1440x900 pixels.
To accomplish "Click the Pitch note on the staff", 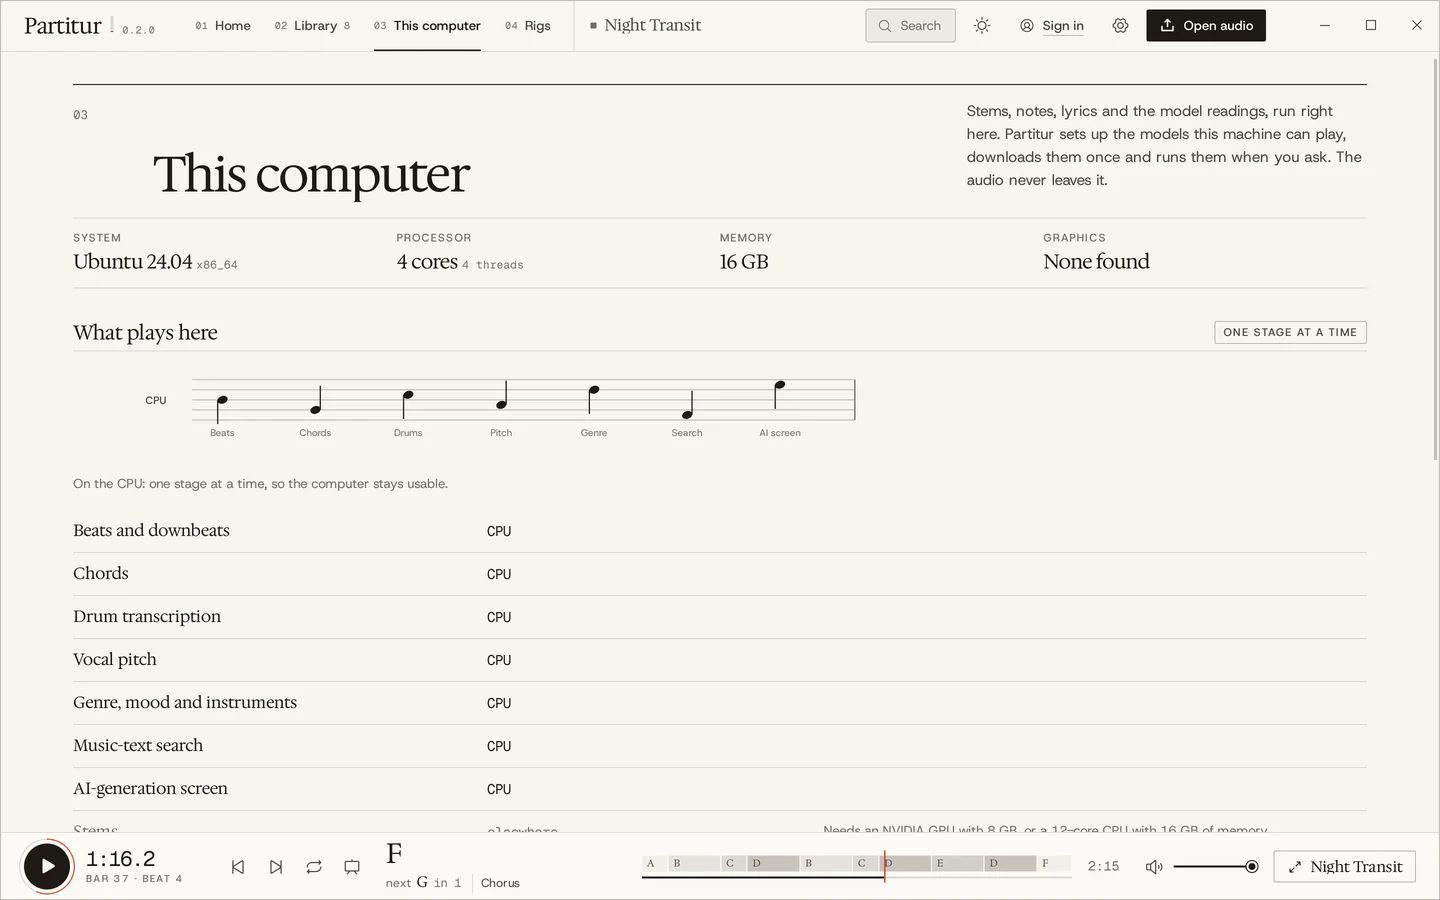I will 502,404.
